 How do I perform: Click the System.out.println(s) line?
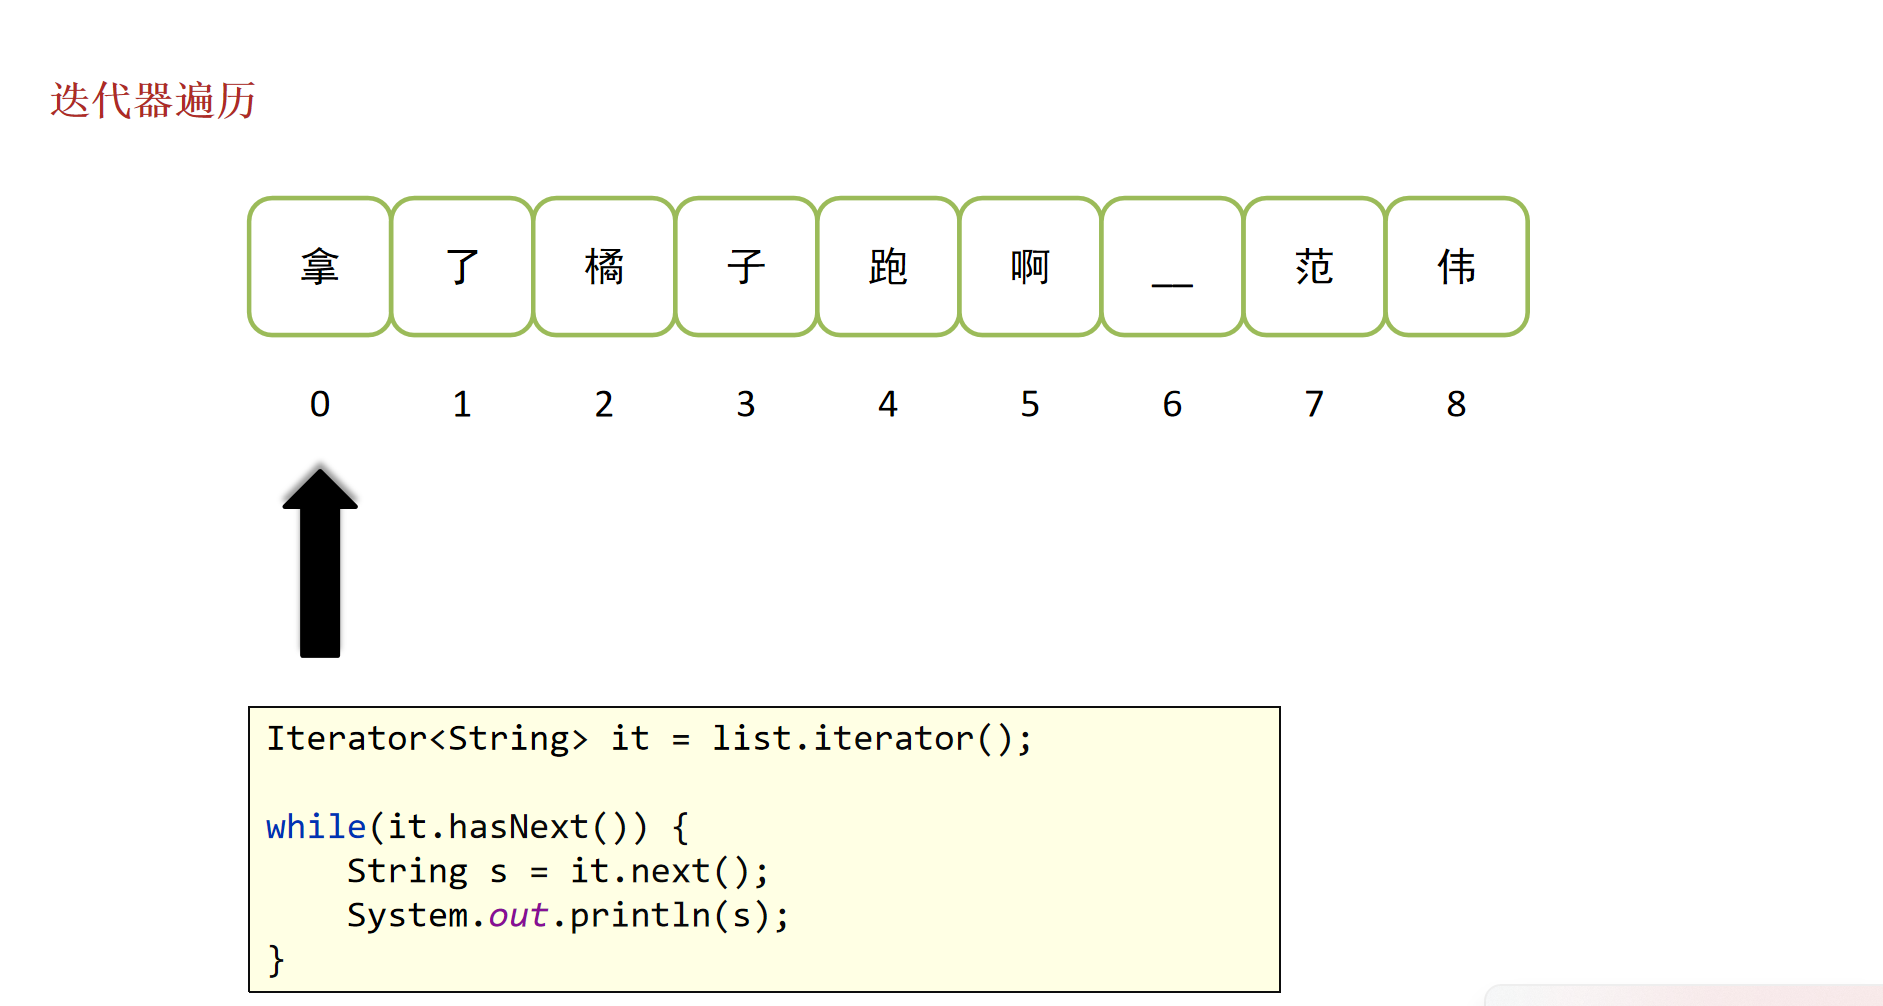point(568,916)
